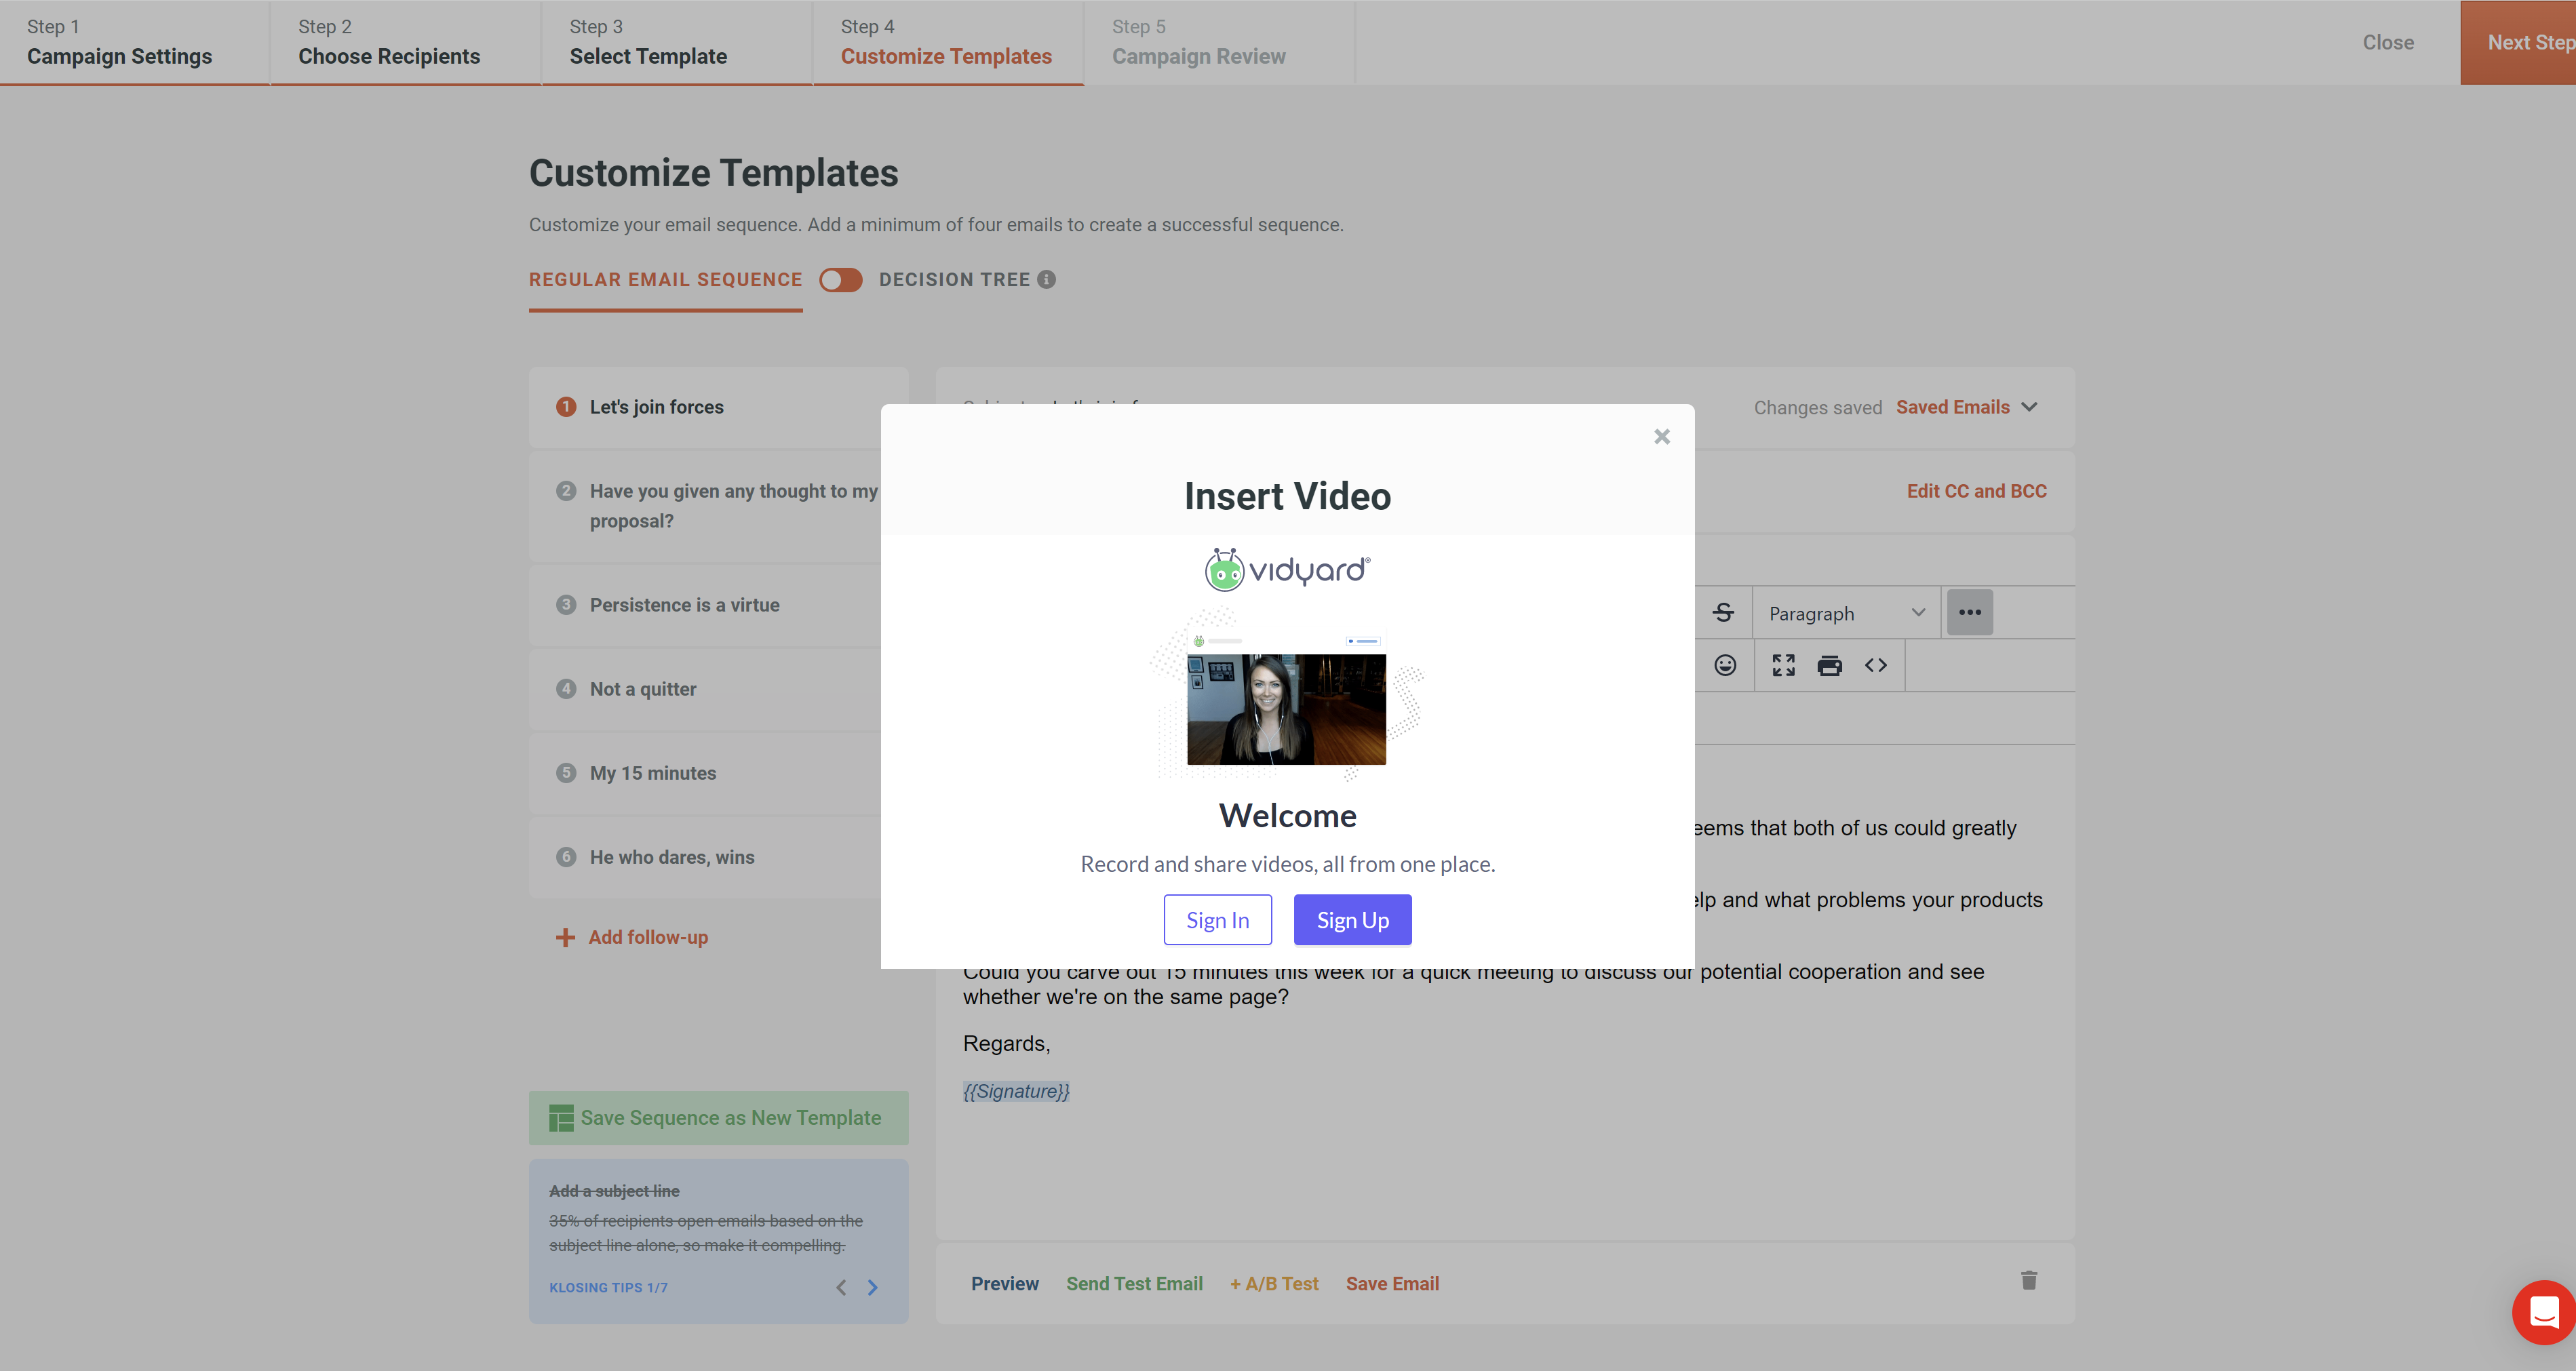Delete email using trash icon
The height and width of the screenshot is (1371, 2576).
pyautogui.click(x=2029, y=1281)
